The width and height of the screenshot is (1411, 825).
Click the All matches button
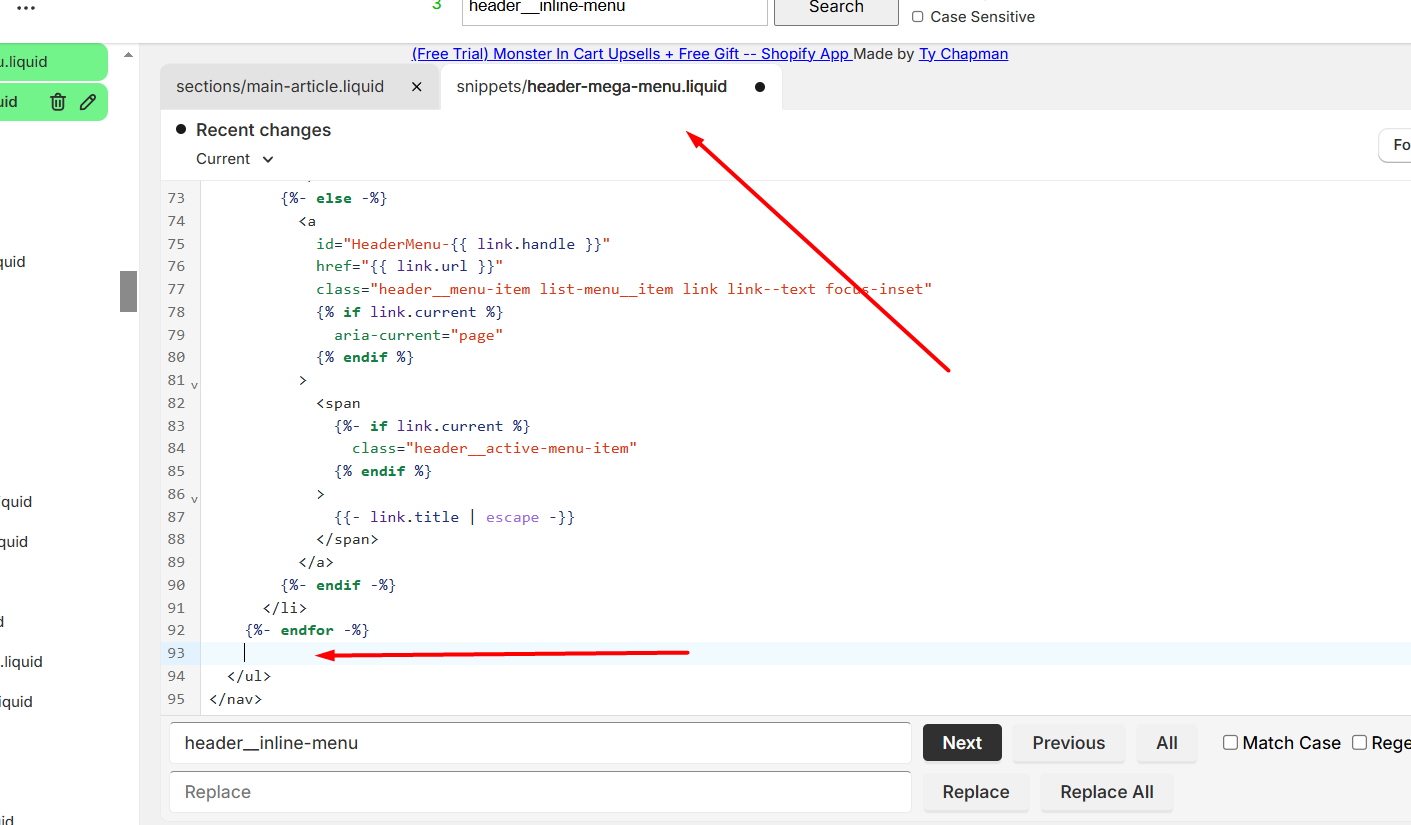coord(1167,743)
